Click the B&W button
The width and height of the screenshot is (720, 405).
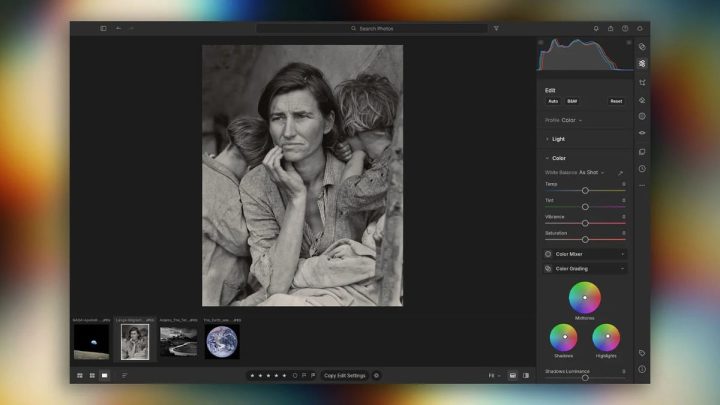[572, 101]
